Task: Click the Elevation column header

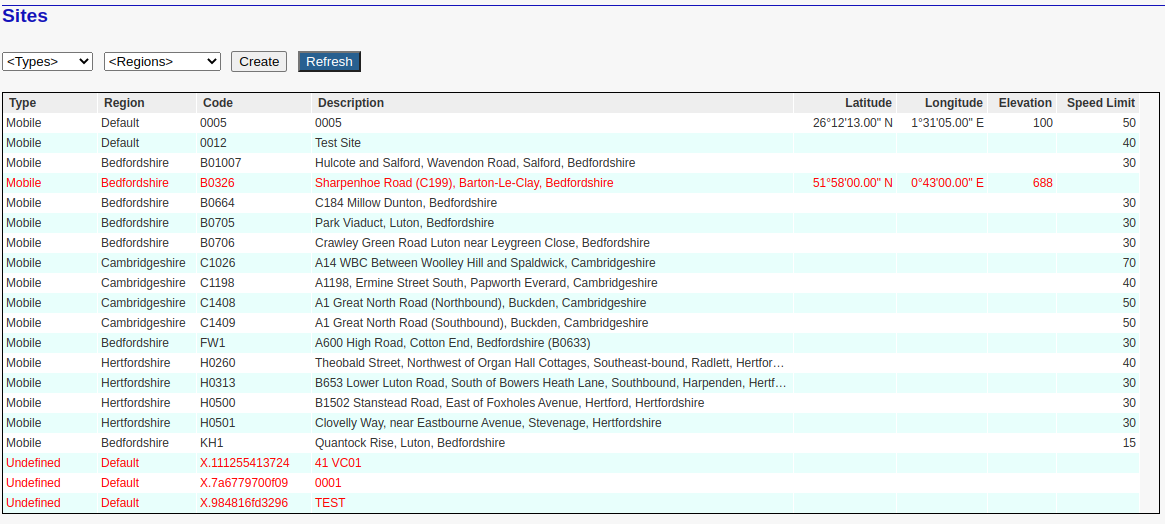Action: 1025,103
